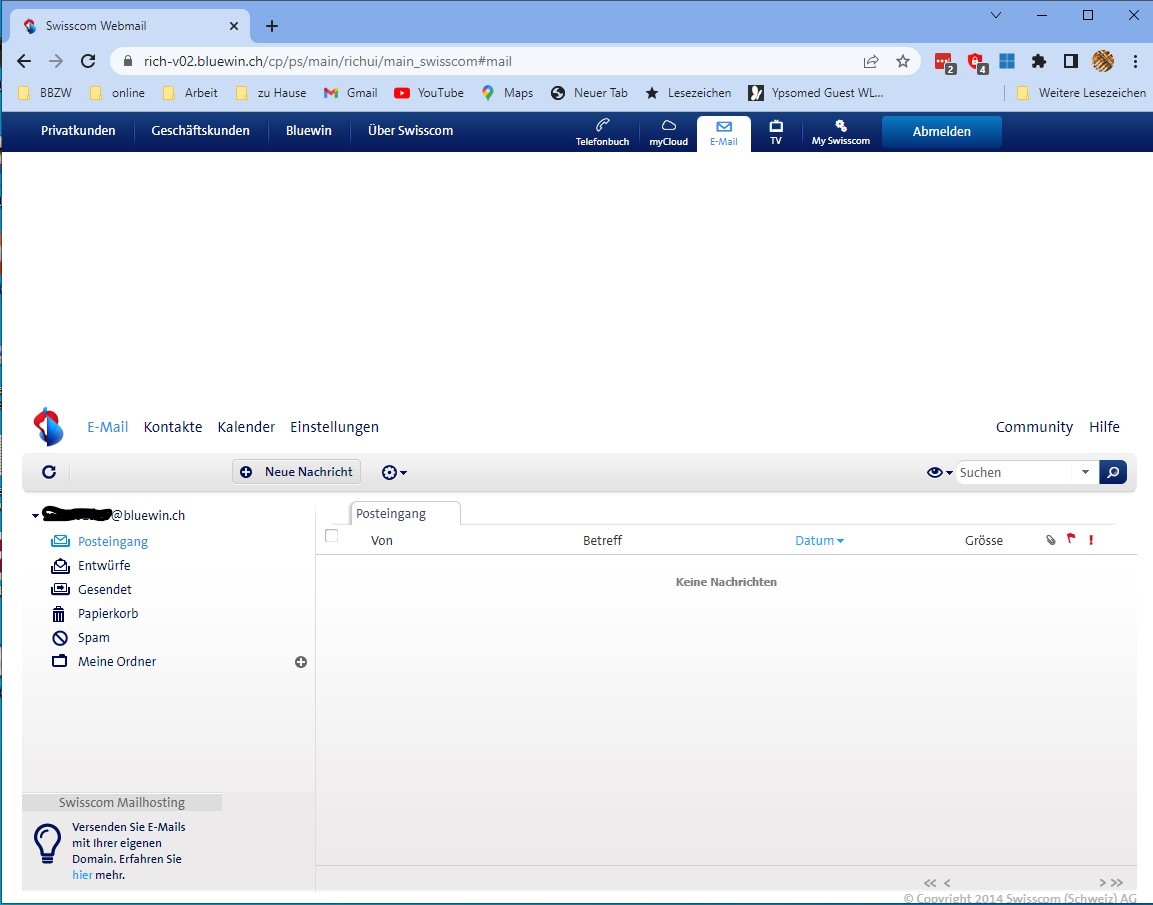Viewport: 1153px width, 905px height.
Task: Open the eye view options dropdown
Action: pos(939,472)
